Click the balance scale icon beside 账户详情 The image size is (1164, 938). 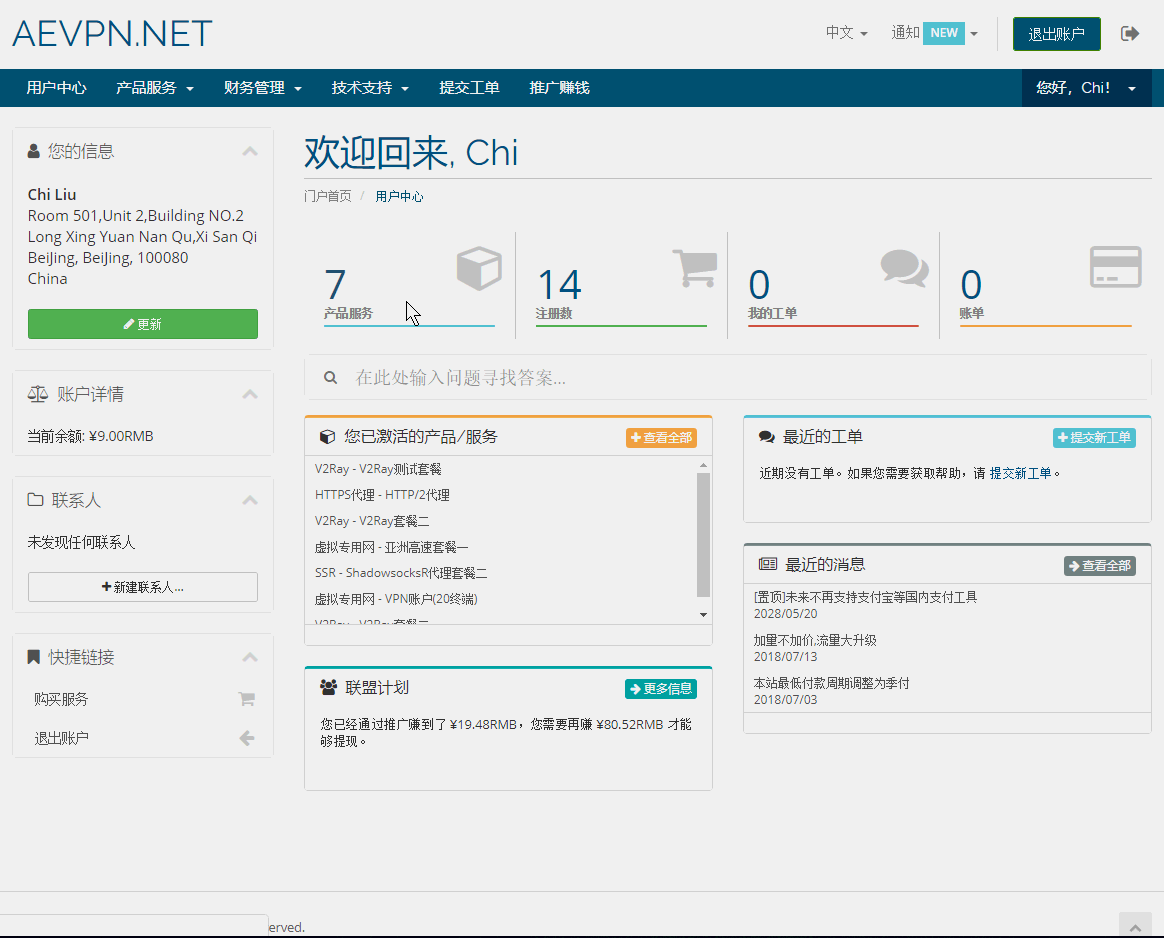coord(37,394)
